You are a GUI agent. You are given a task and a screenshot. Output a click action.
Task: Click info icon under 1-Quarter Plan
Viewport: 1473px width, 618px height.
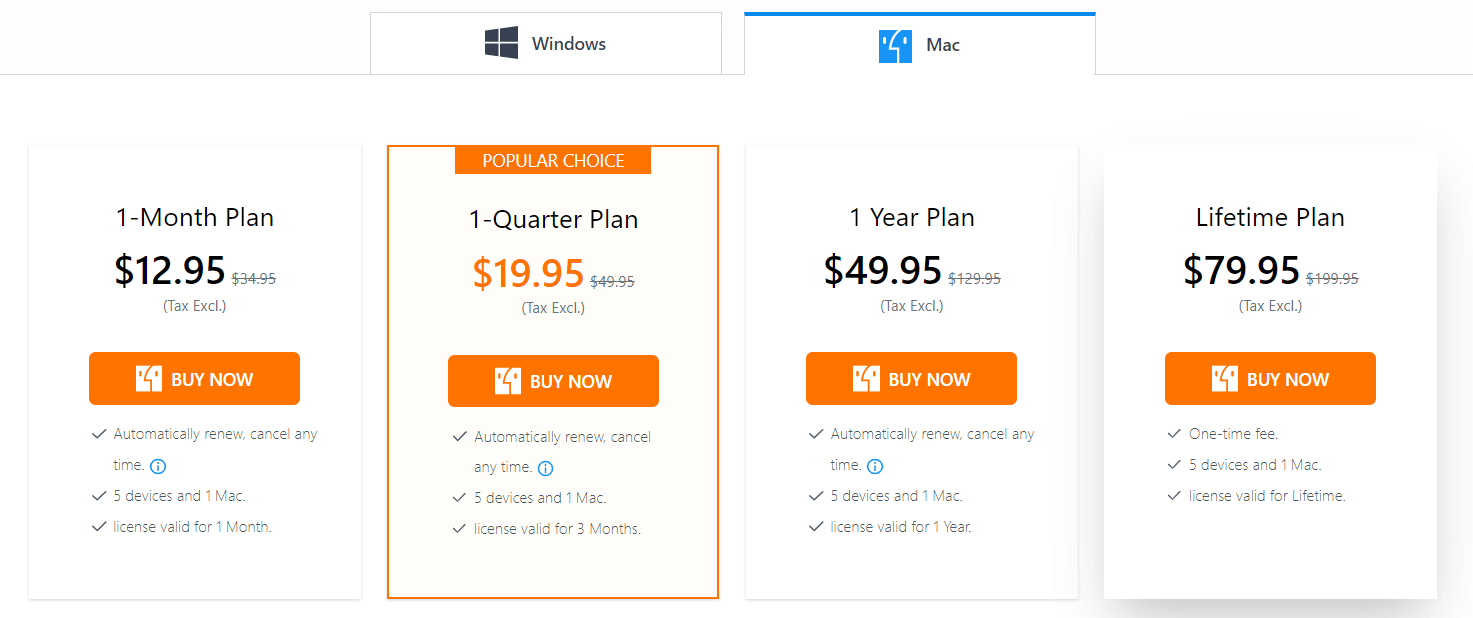[x=545, y=468]
